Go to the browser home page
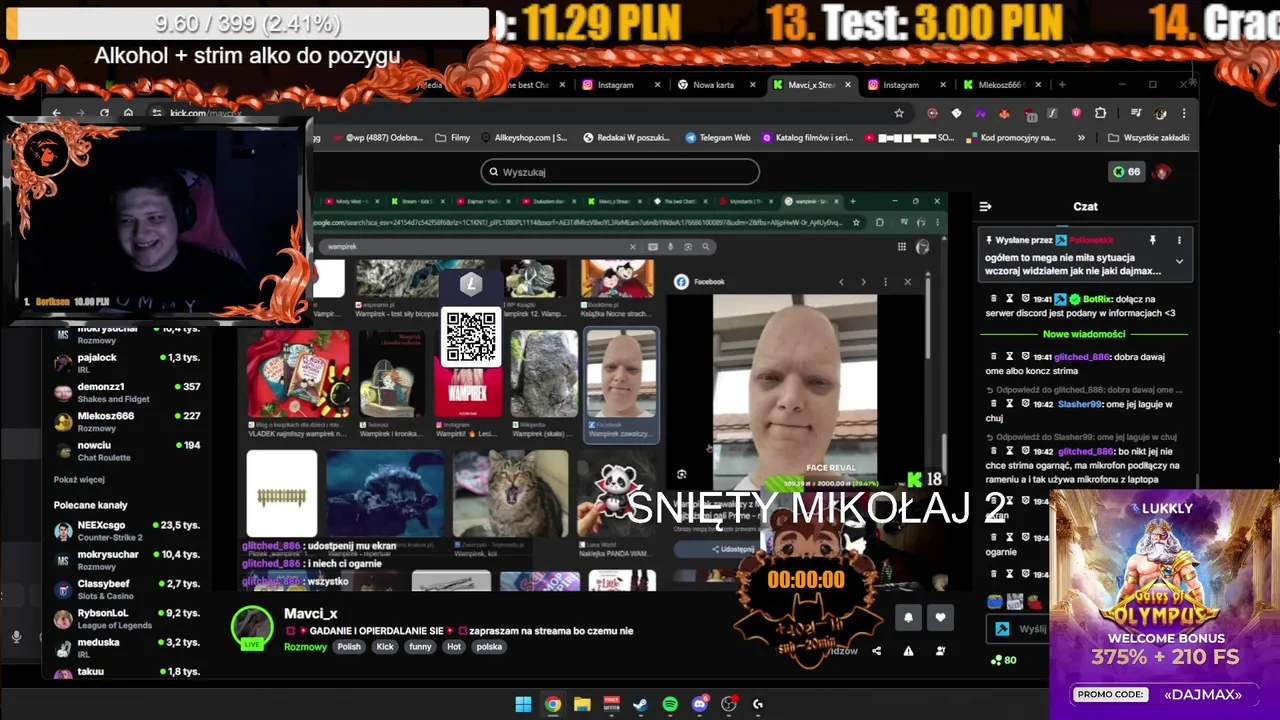This screenshot has width=1280, height=720. pyautogui.click(x=128, y=113)
